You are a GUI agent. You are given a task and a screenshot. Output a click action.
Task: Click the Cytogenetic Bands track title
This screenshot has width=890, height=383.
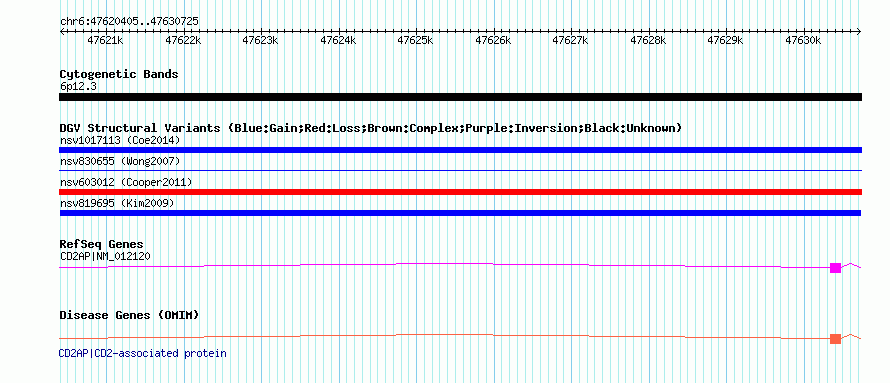click(x=119, y=74)
